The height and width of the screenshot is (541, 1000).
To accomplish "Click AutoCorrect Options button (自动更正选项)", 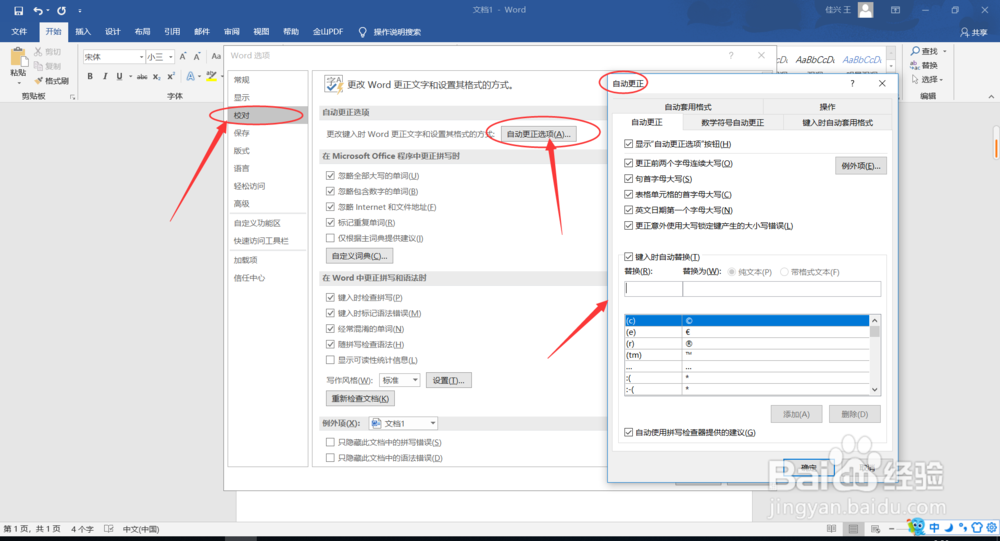I will click(x=538, y=134).
